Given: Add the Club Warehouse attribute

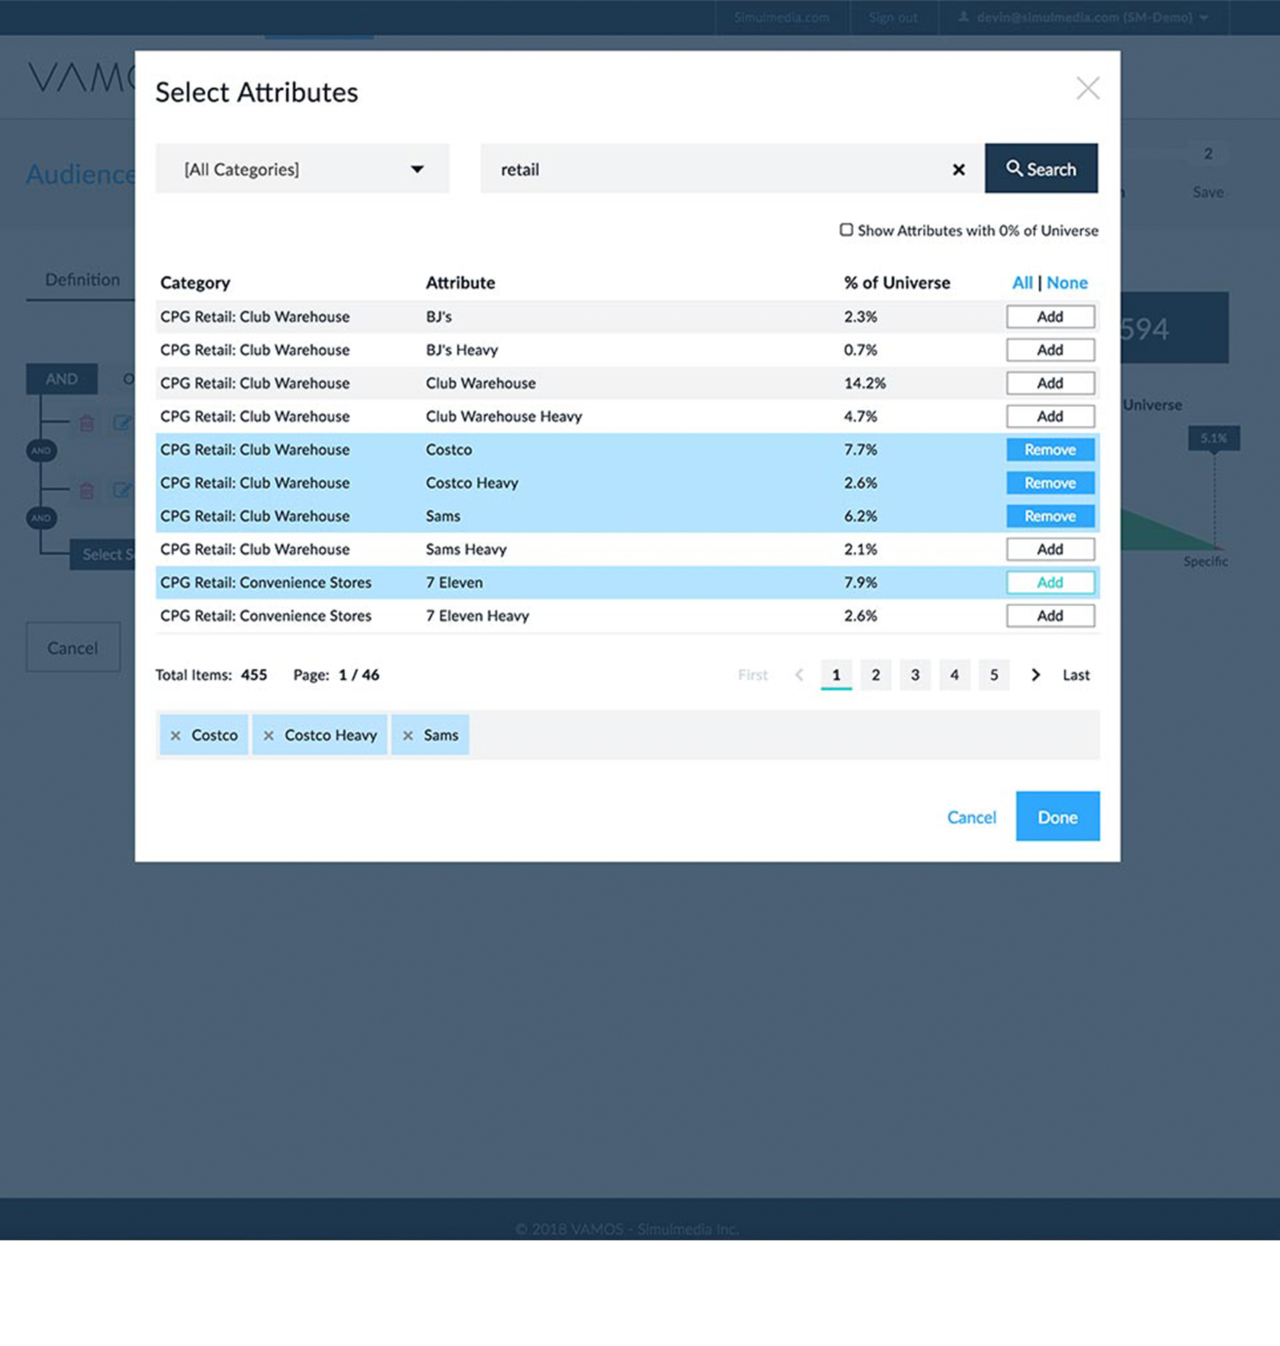Looking at the screenshot, I should pos(1050,383).
